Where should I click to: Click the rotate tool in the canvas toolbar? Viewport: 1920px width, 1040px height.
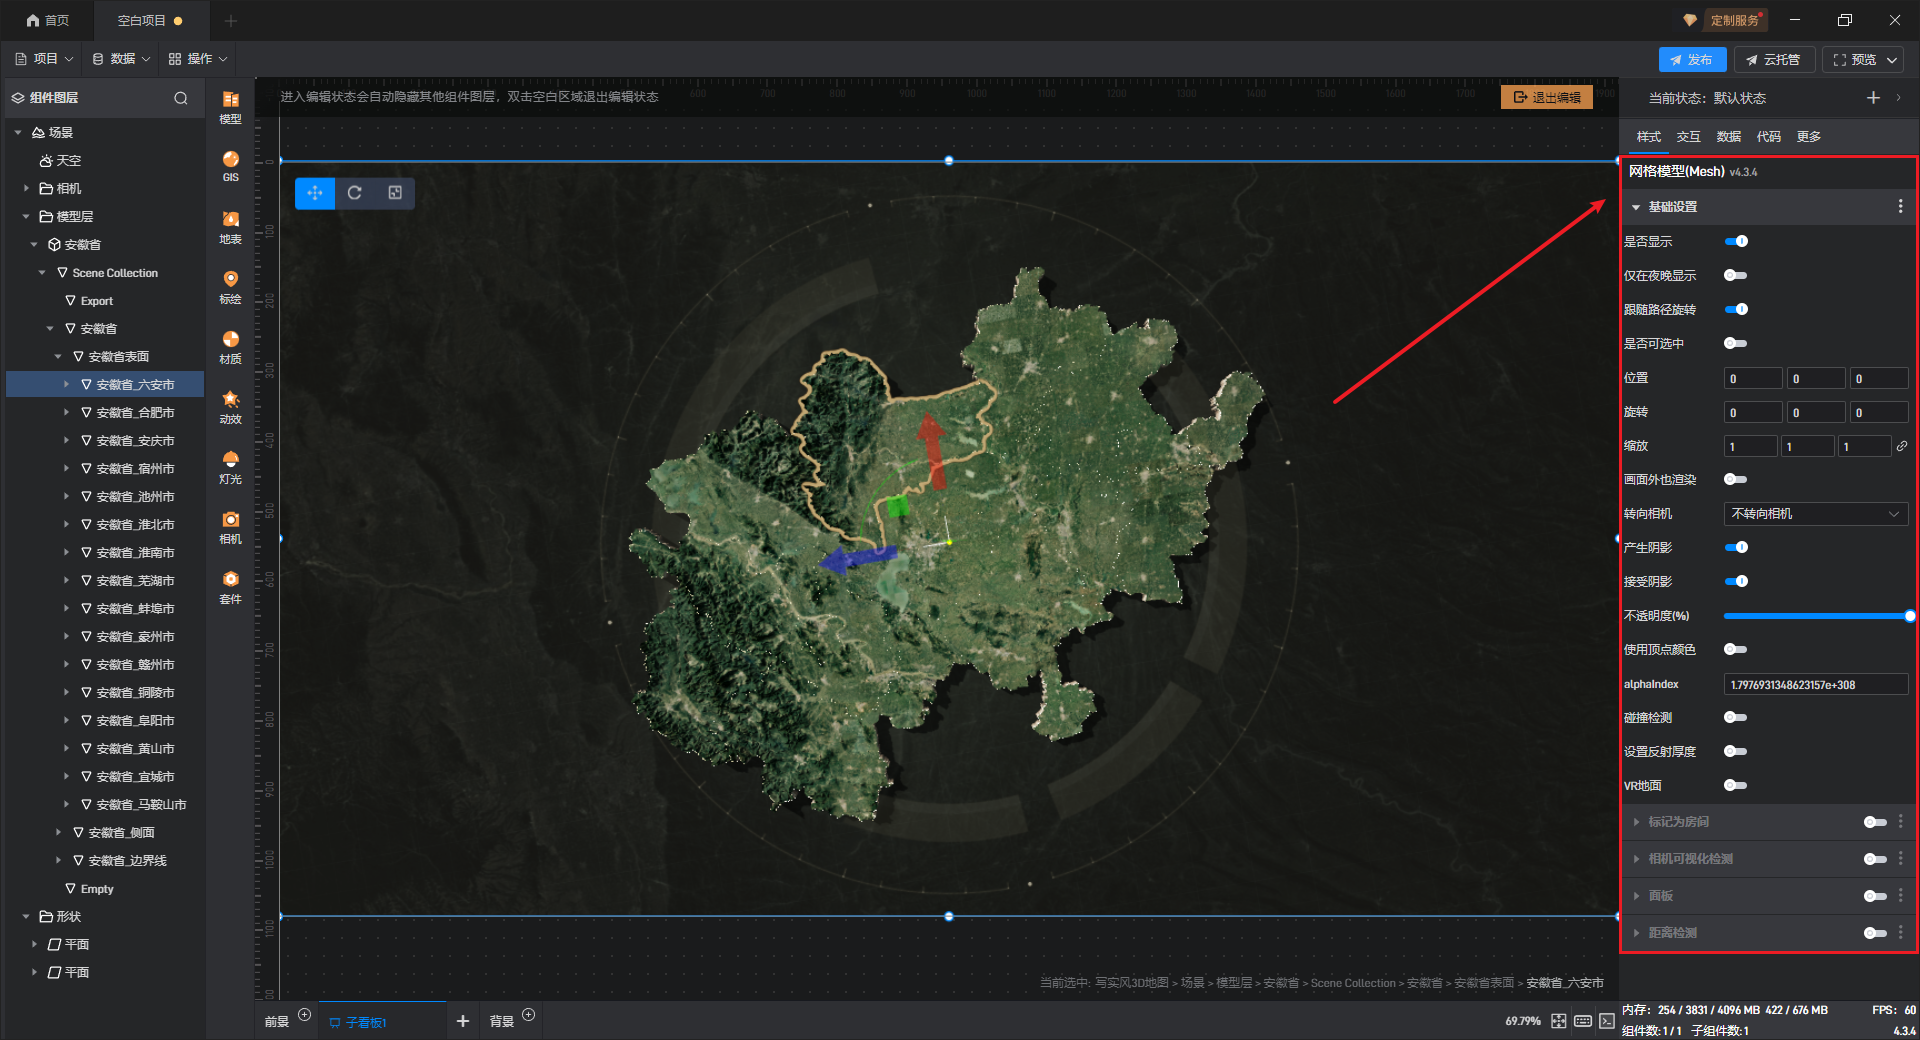click(x=355, y=193)
